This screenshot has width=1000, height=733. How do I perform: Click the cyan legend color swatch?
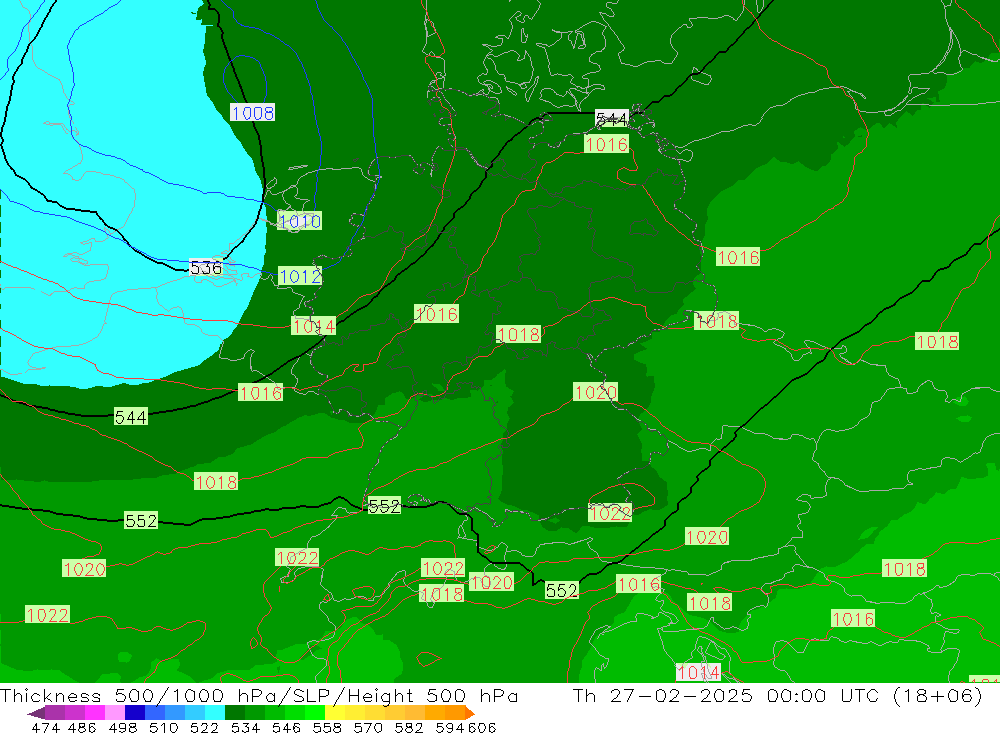click(x=215, y=713)
